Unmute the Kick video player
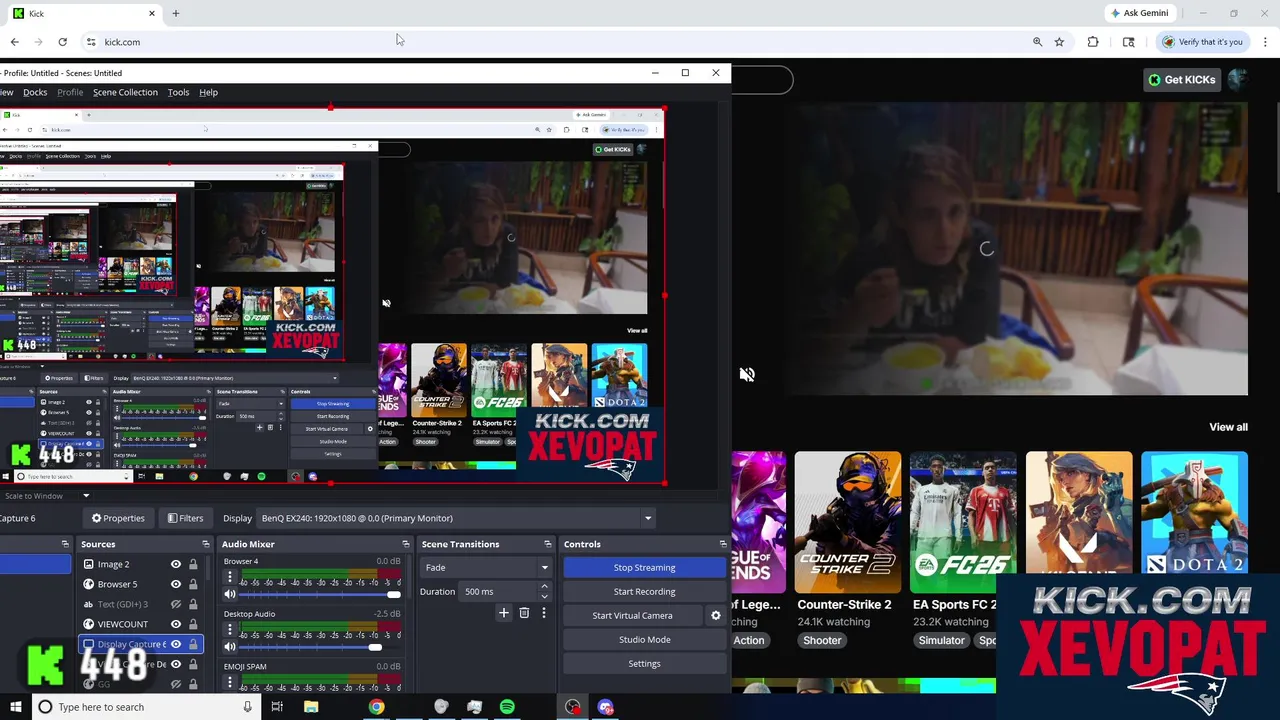 [x=747, y=374]
